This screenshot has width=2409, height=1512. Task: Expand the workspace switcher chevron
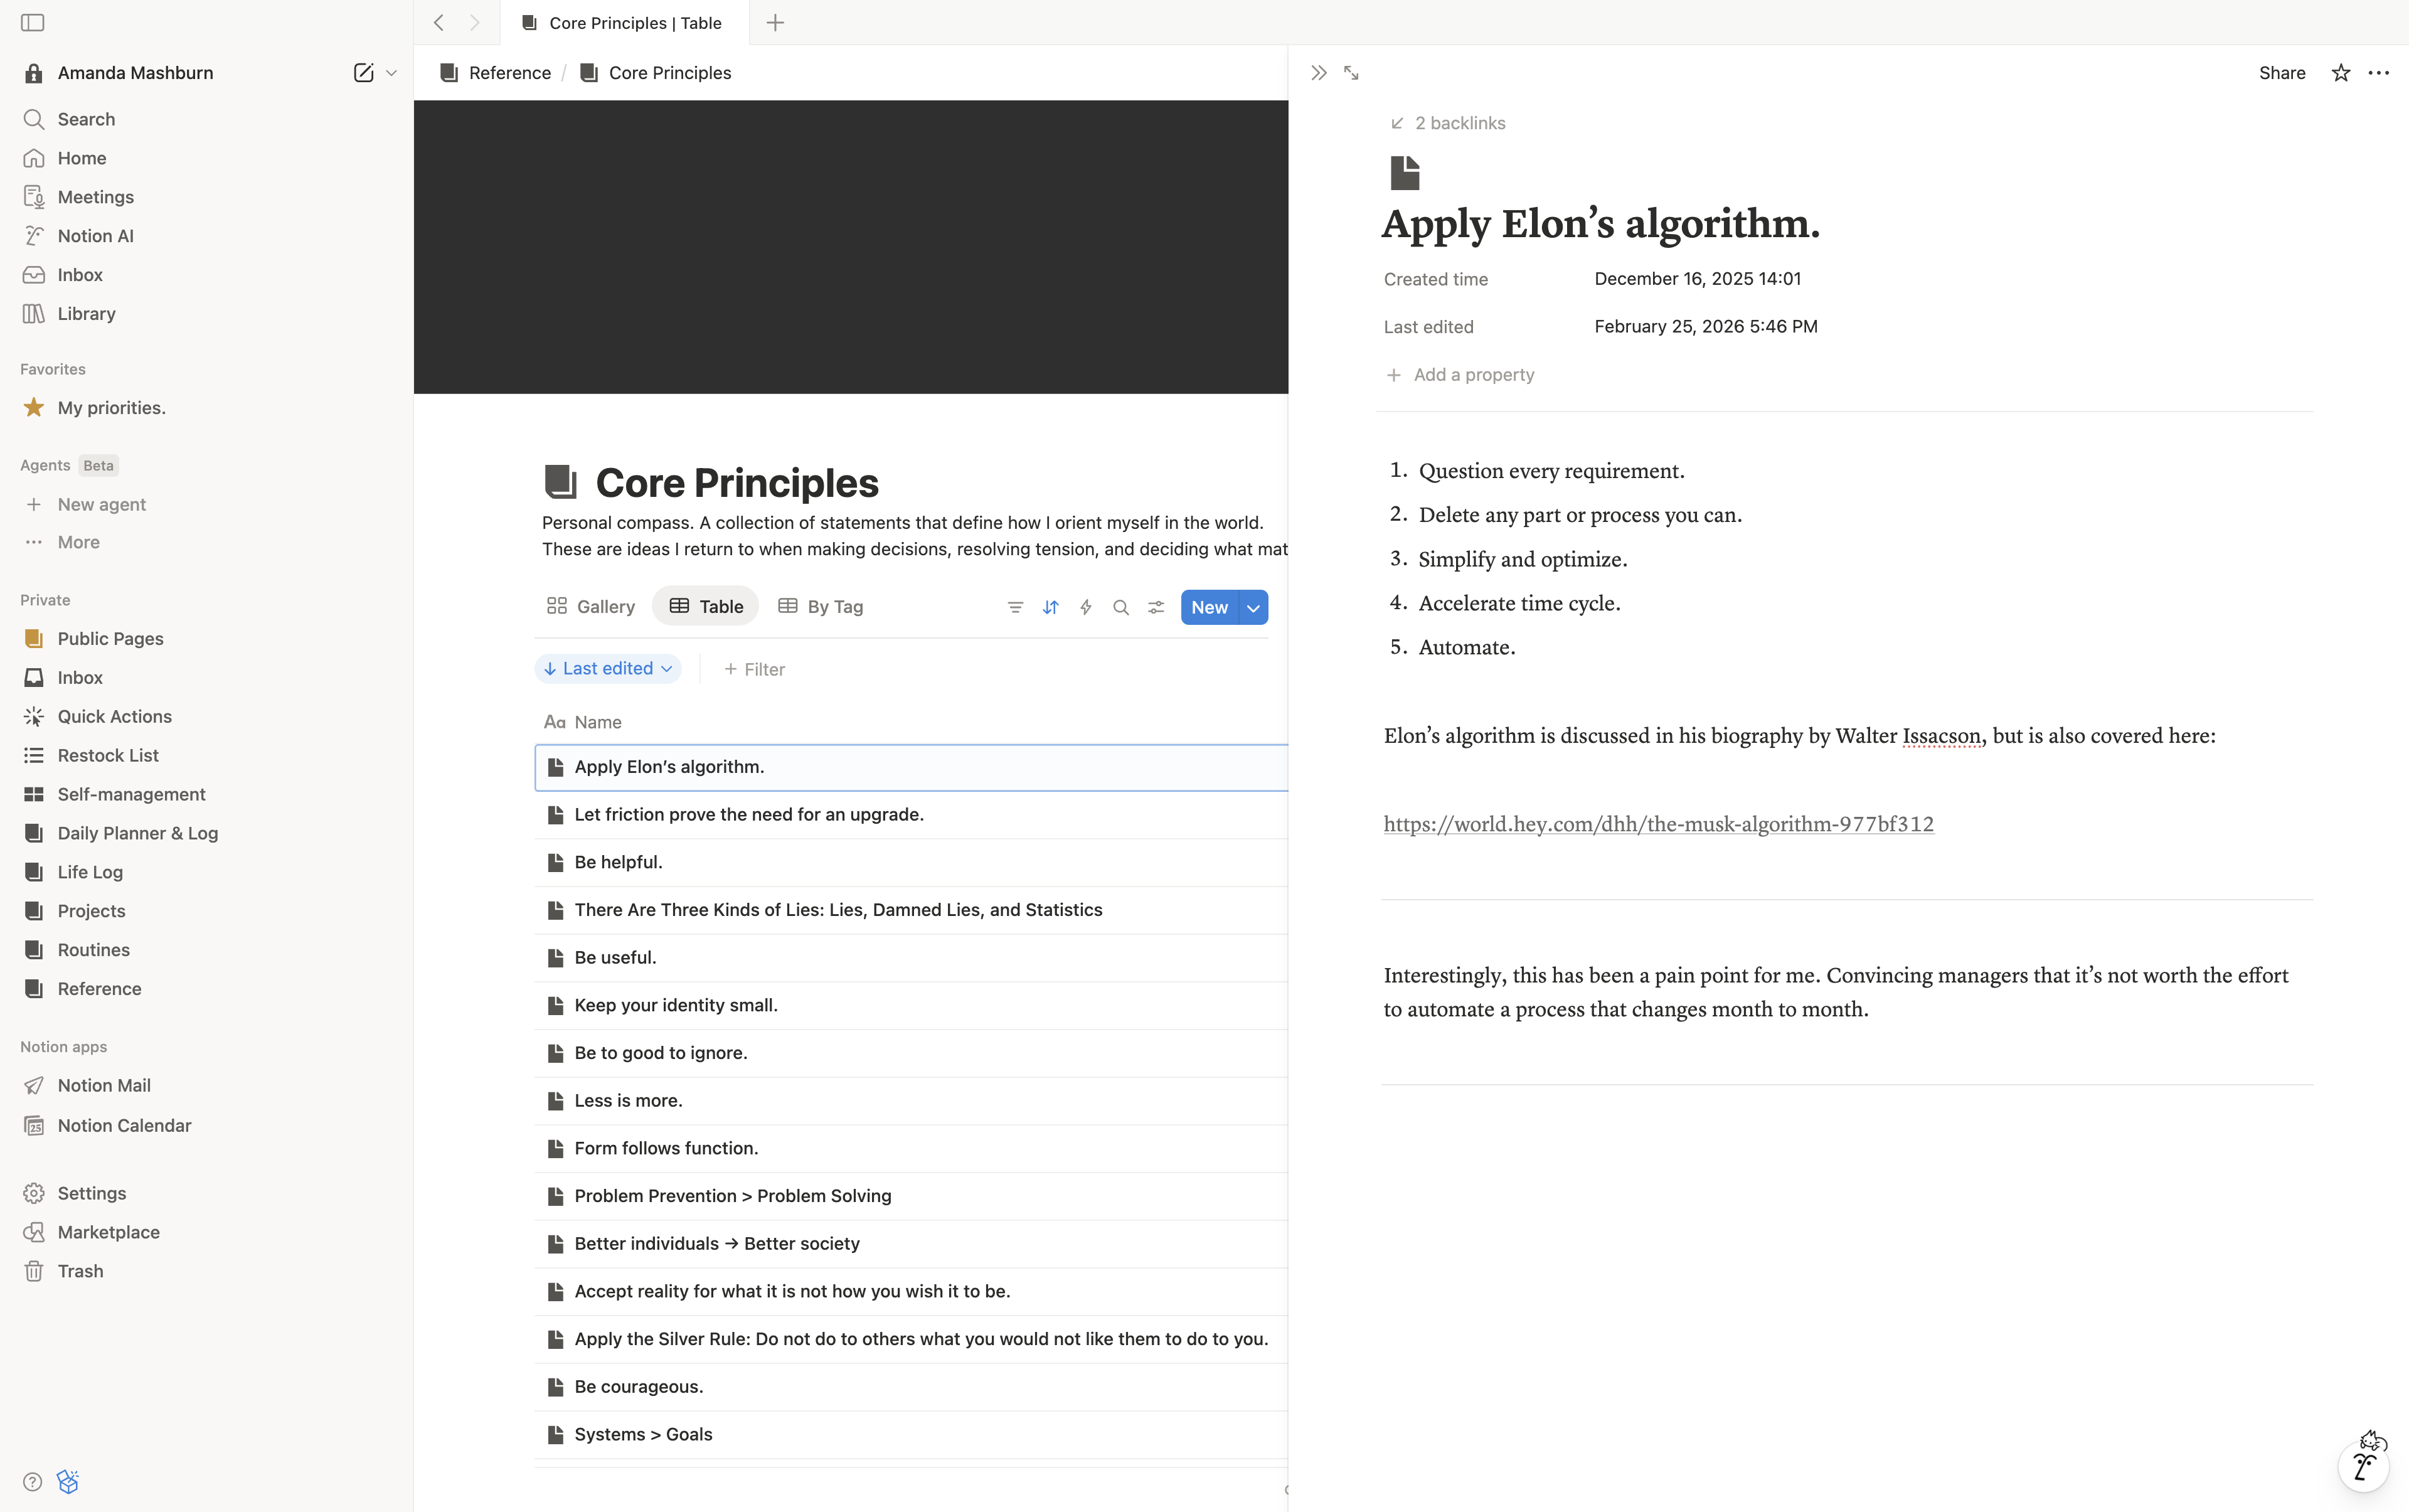point(392,73)
